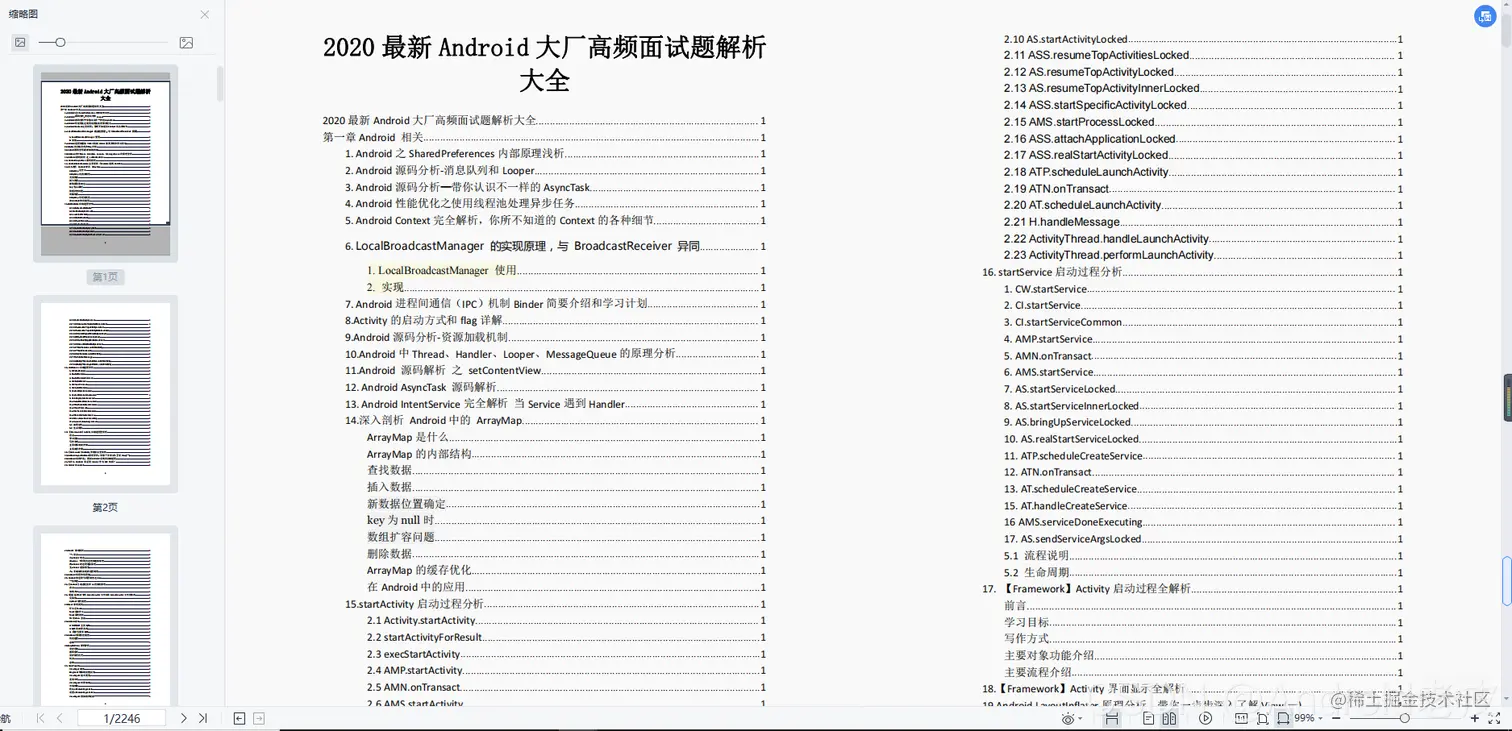Click entry '9. AS.bringUpServiceLocked'
Screen dimensions: 1512x731
pos(1067,422)
